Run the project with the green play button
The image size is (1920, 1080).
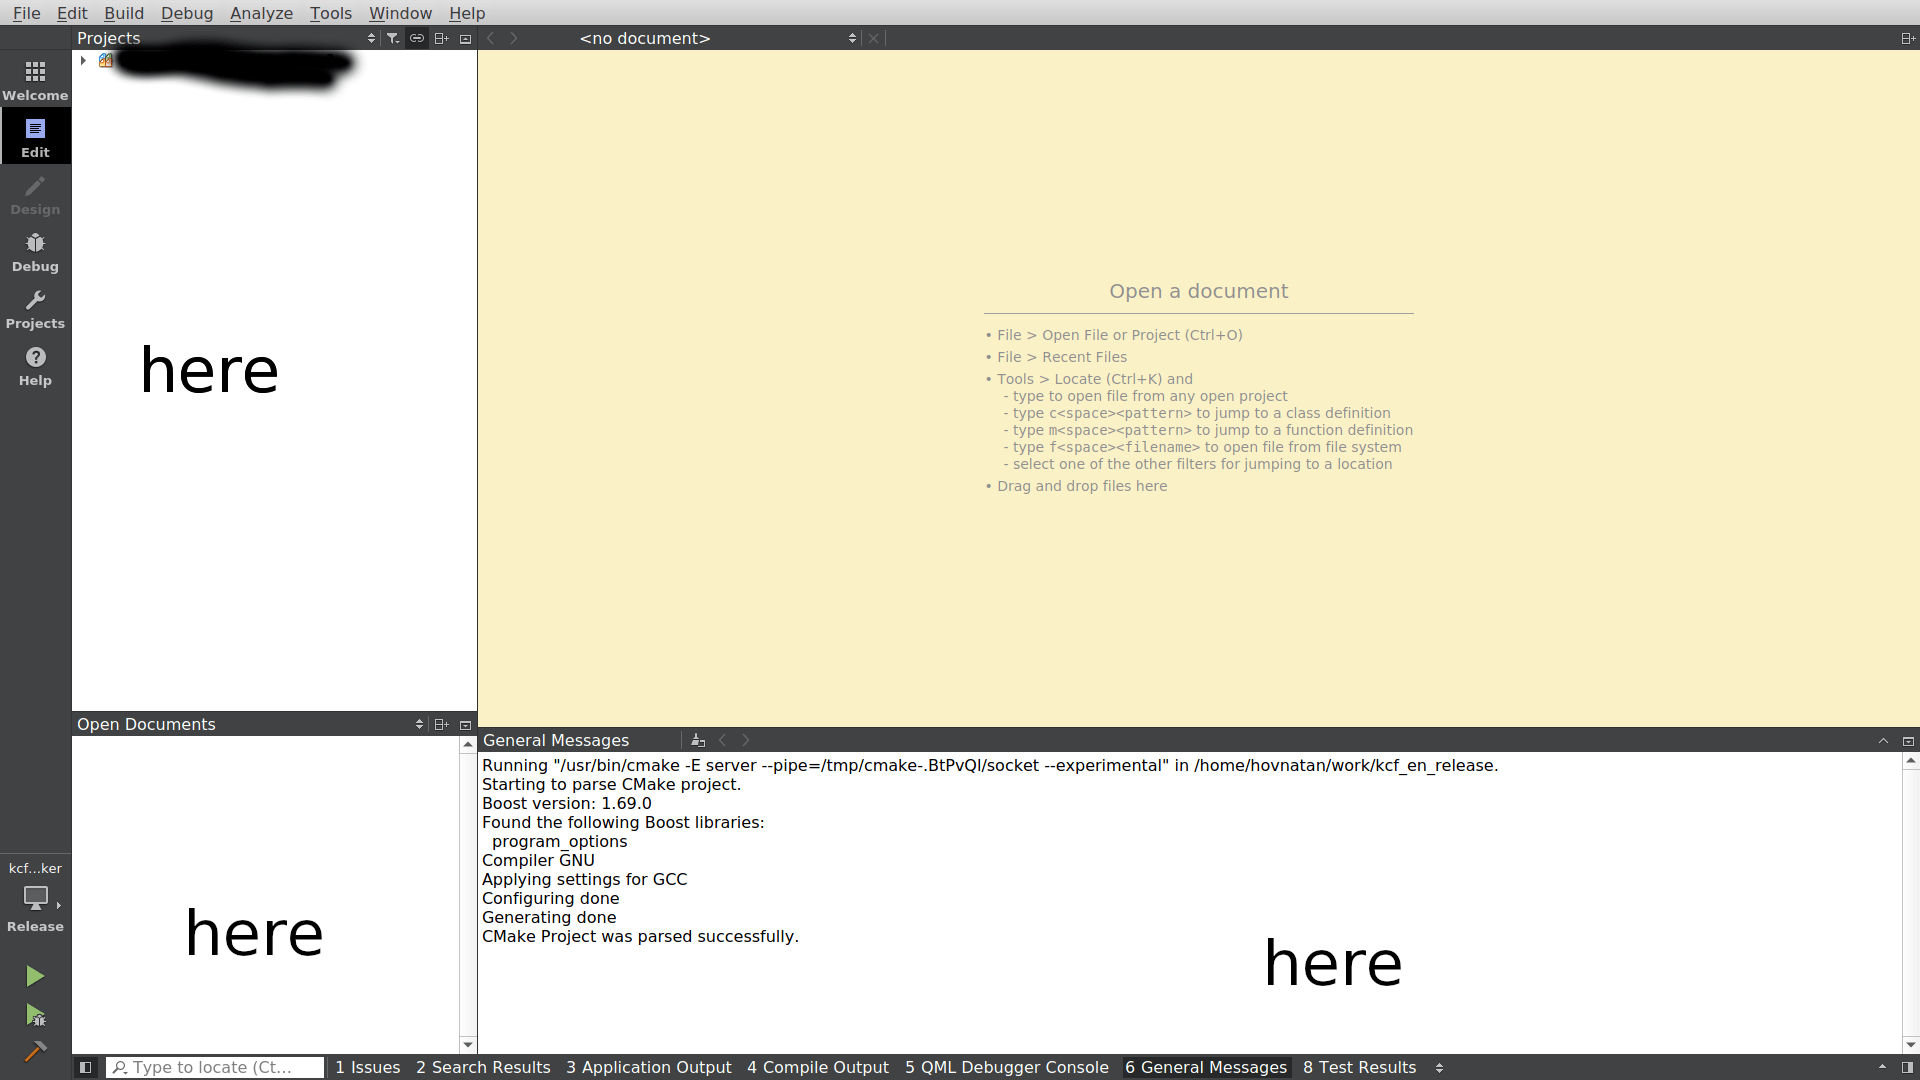35,976
